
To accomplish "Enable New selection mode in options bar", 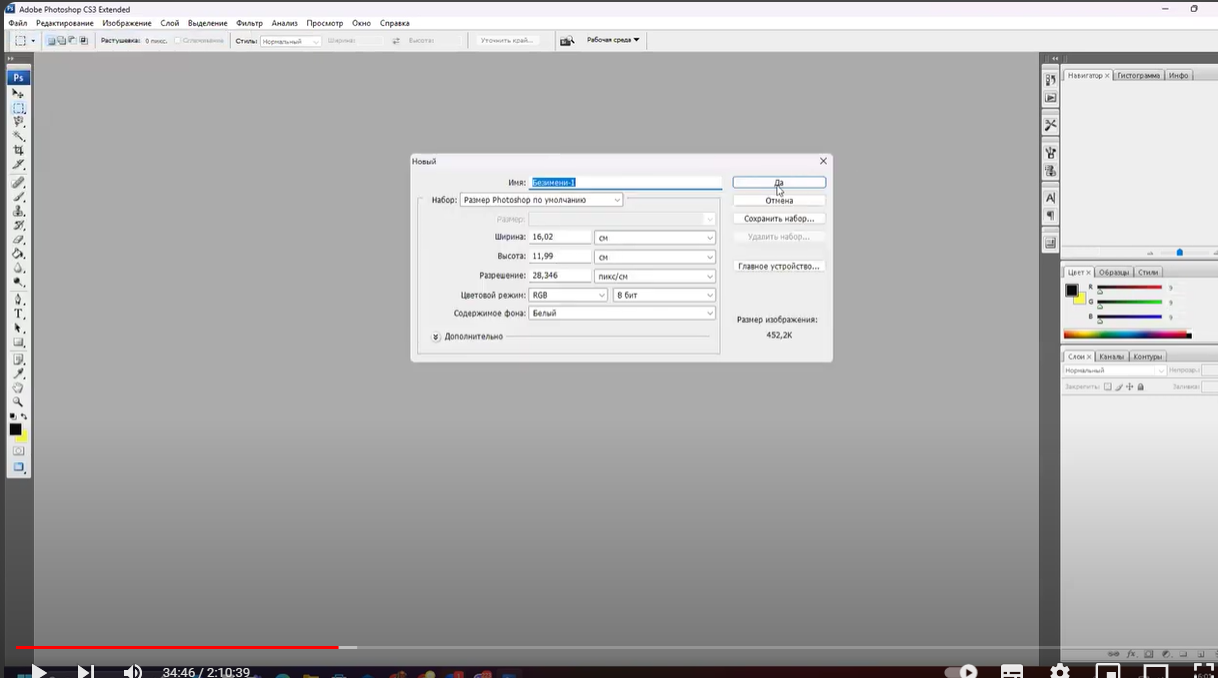I will [x=51, y=41].
